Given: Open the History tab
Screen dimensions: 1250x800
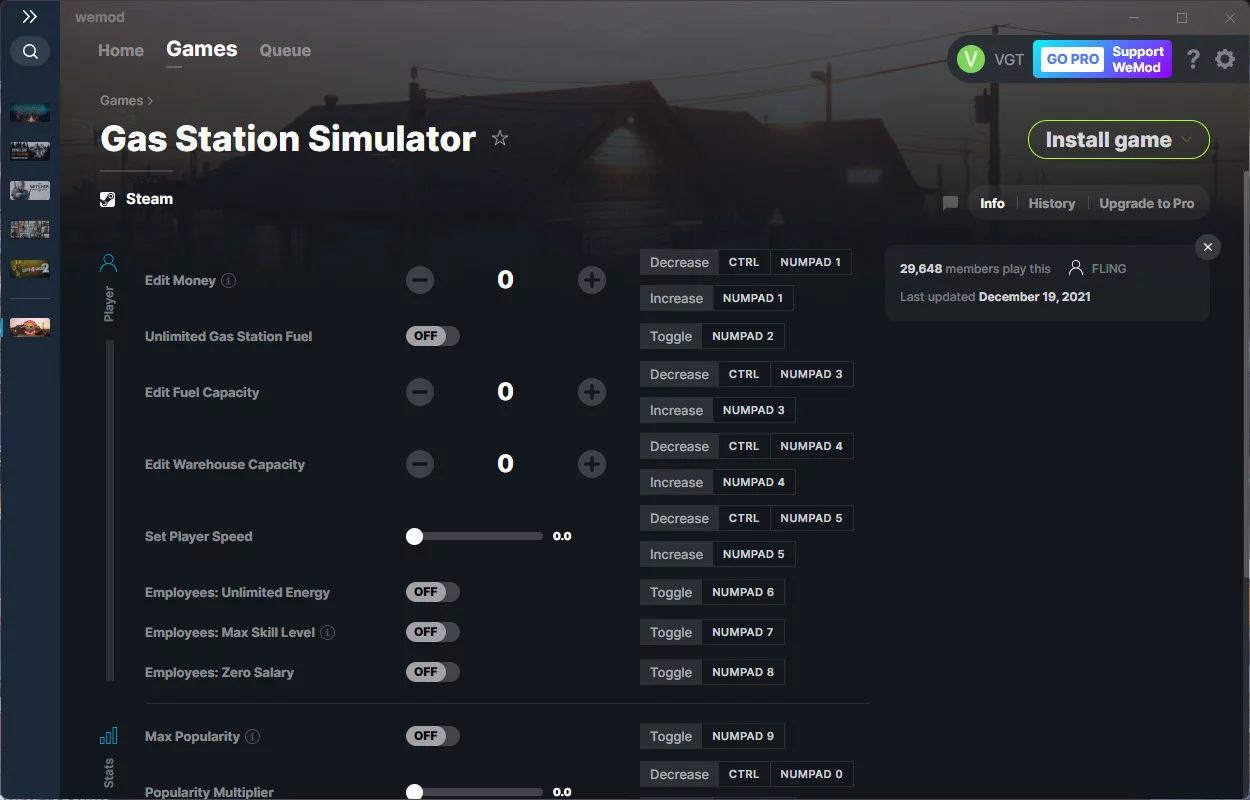Looking at the screenshot, I should pyautogui.click(x=1052, y=203).
